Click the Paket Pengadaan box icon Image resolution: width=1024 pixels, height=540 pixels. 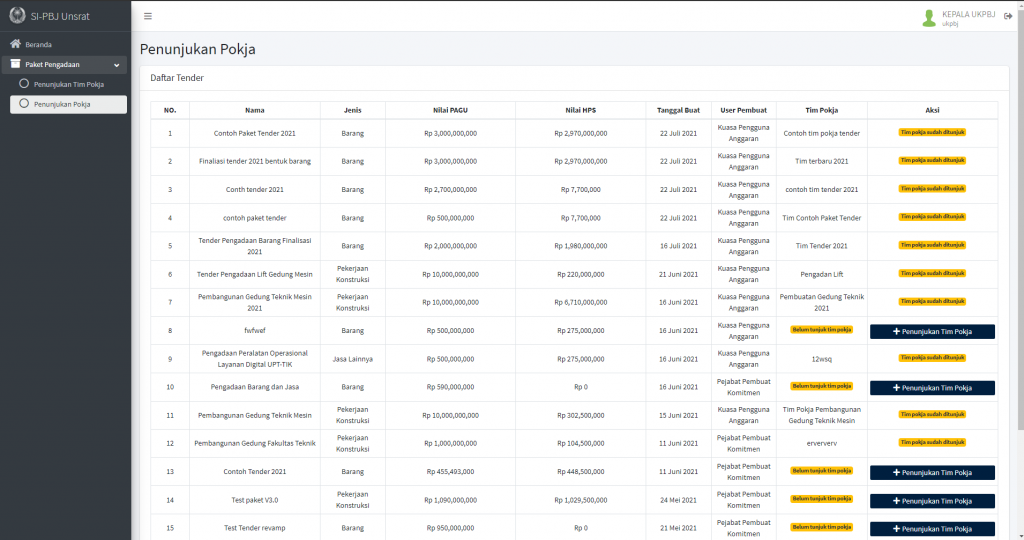pos(16,65)
